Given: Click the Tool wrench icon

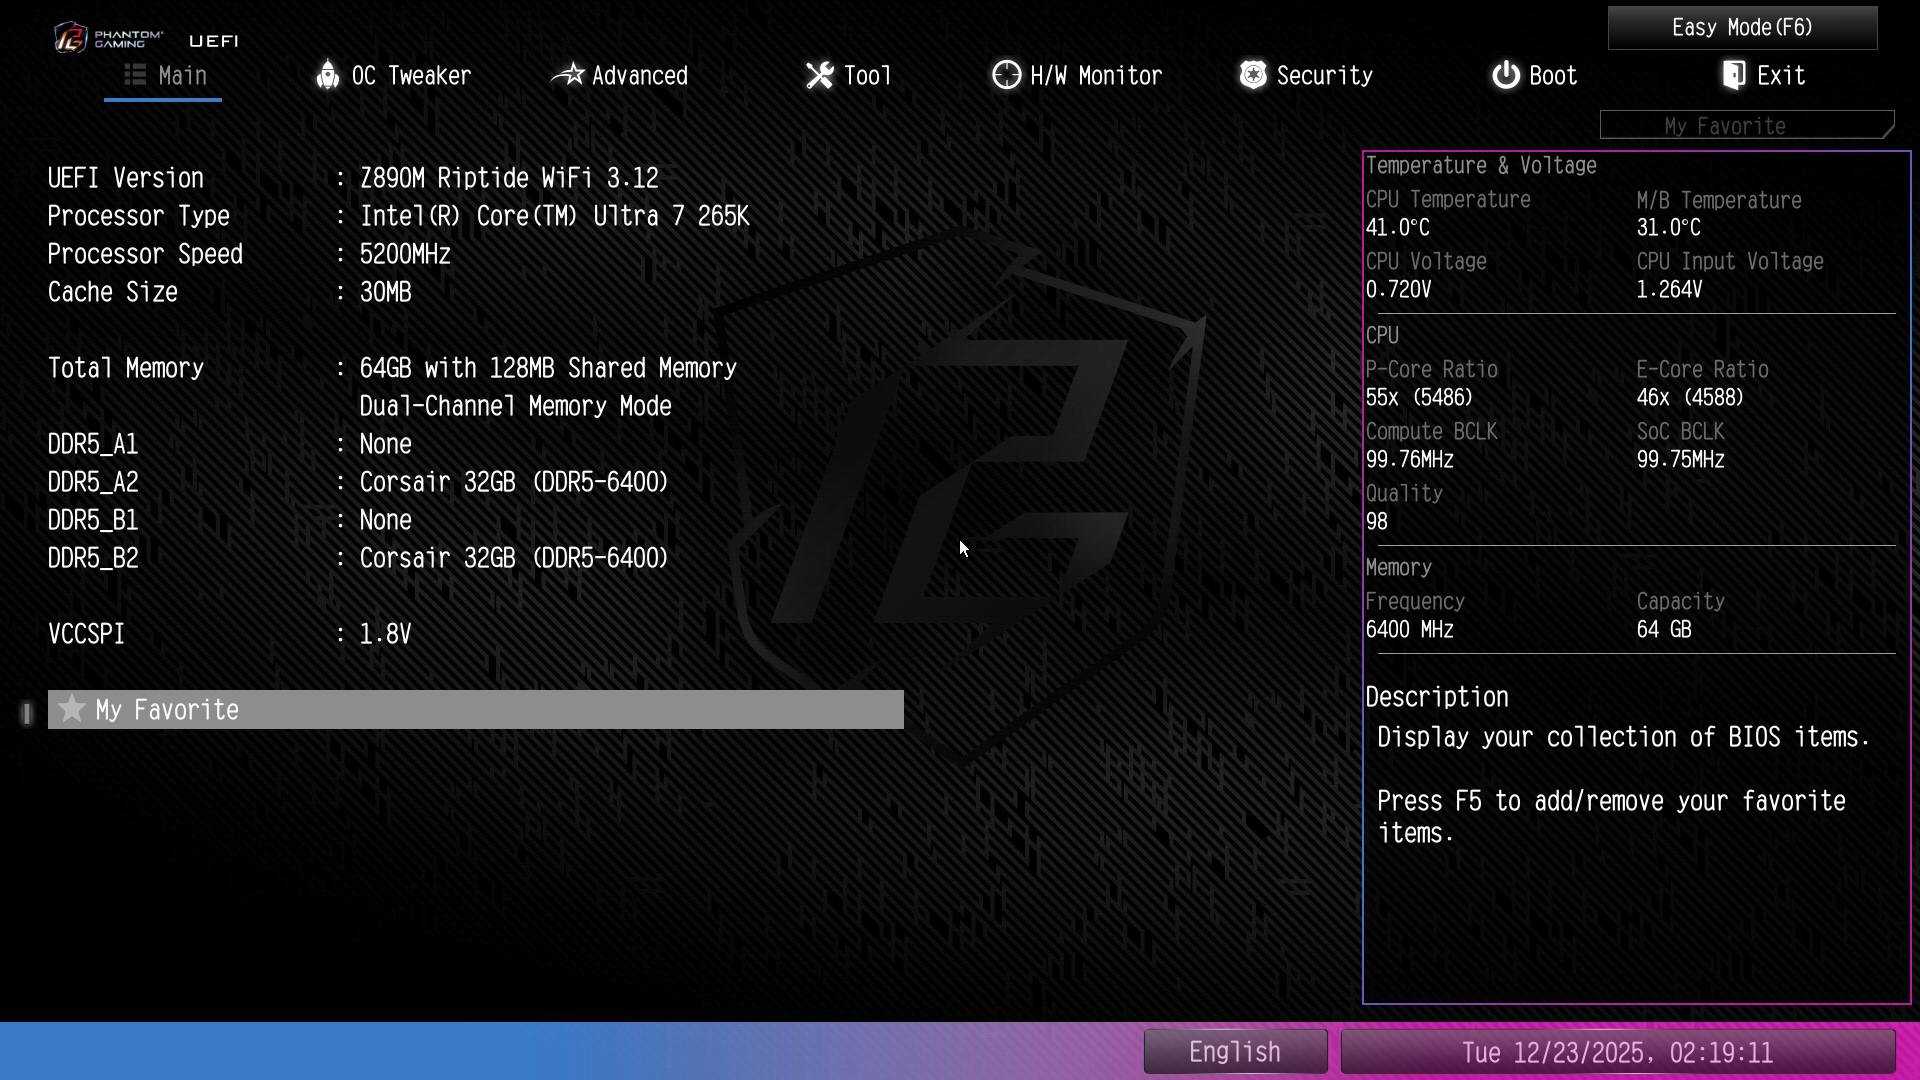Looking at the screenshot, I should [x=819, y=75].
